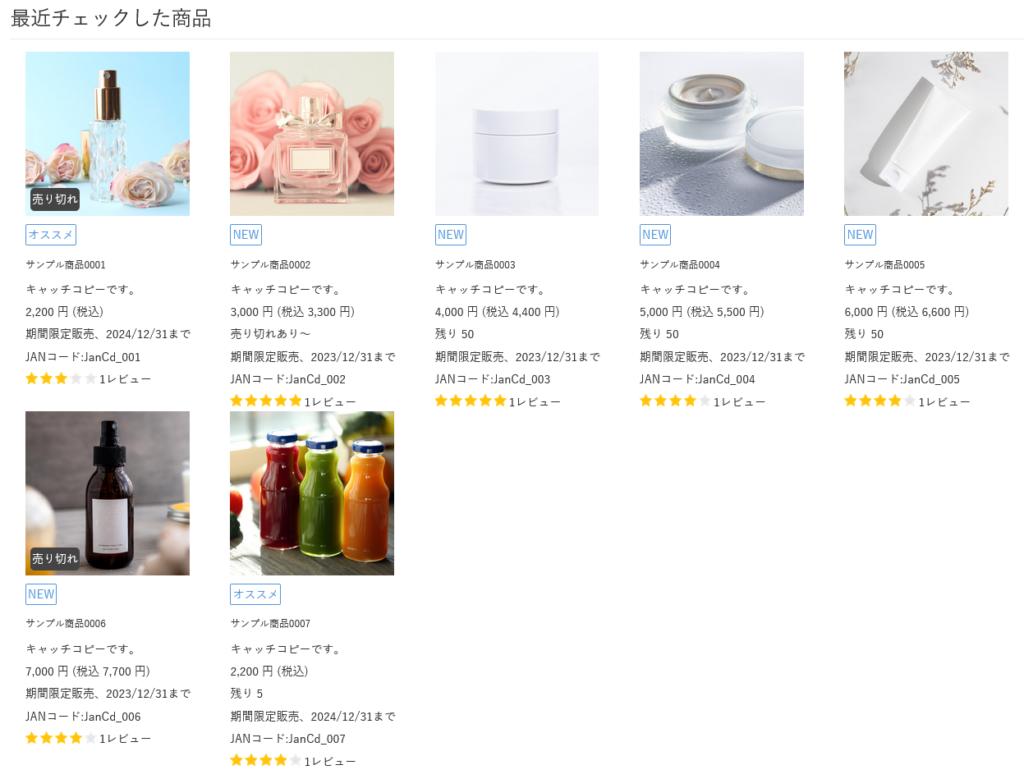Image resolution: width=1024 pixels, height=779 pixels.
Task: Click the star rating for サンプル商品0005
Action: [x=880, y=402]
